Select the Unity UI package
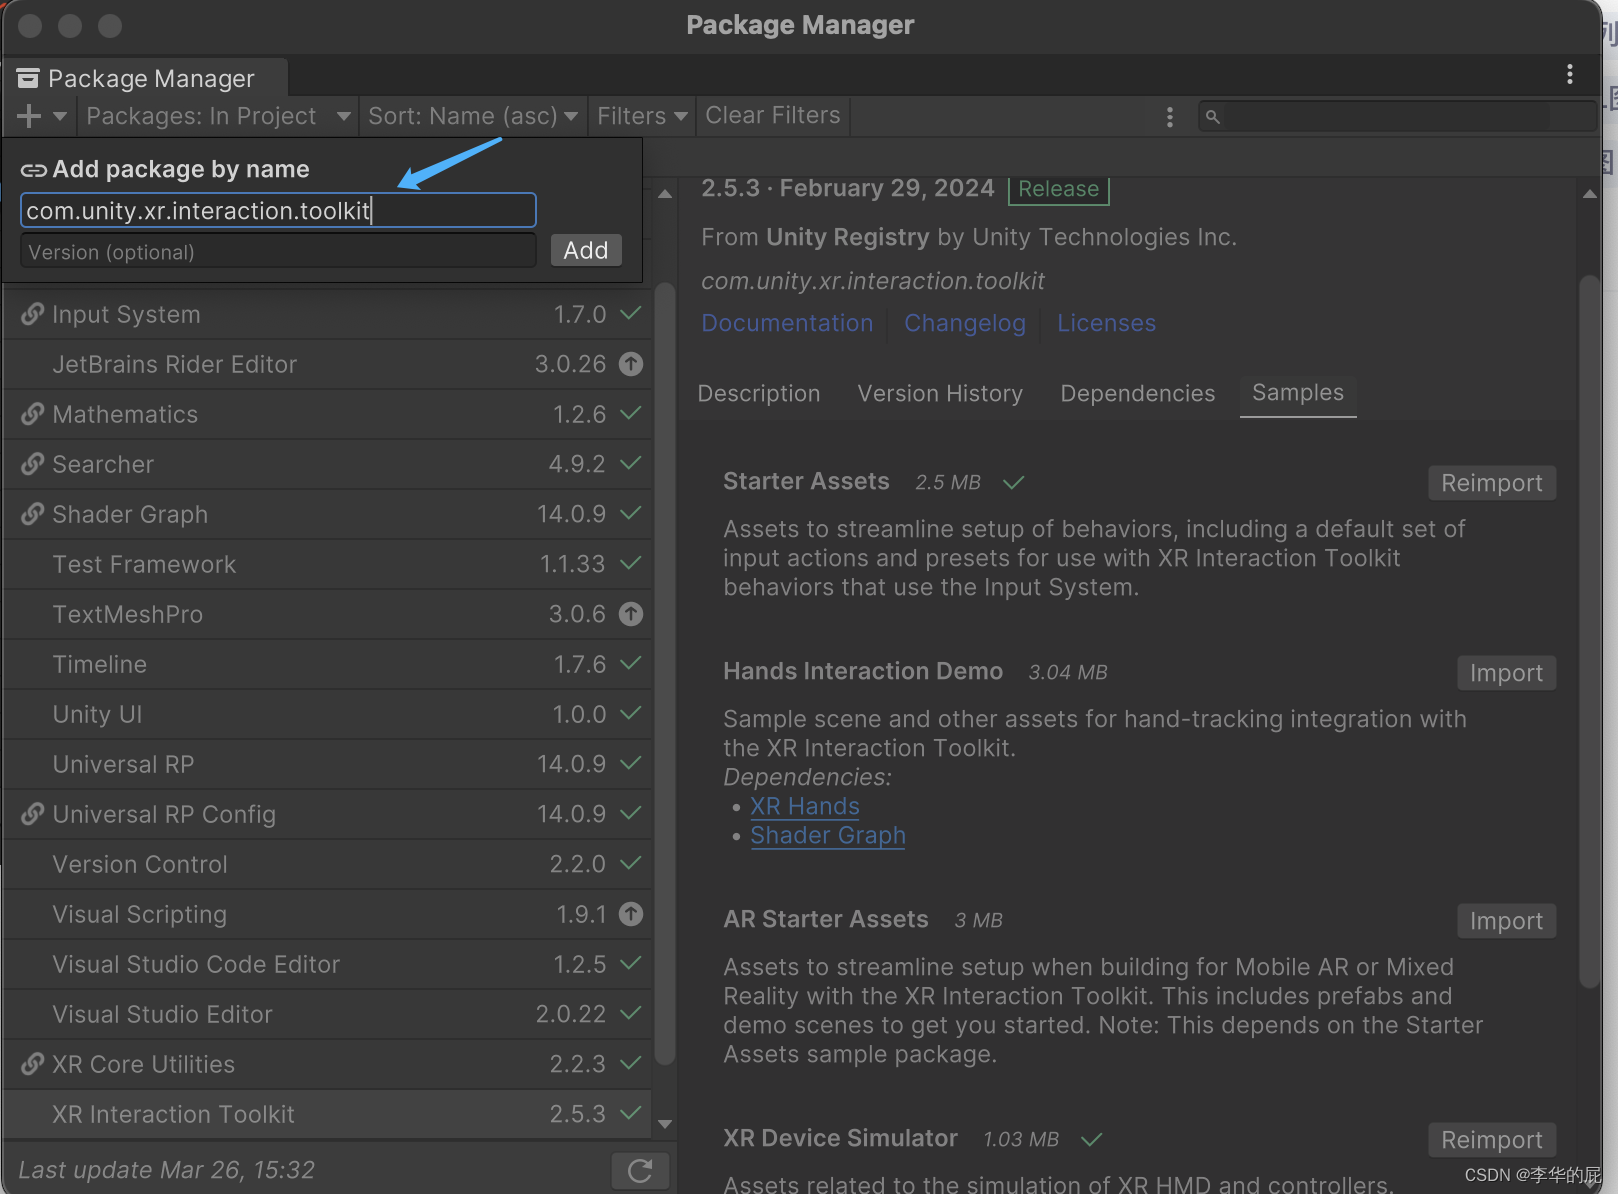Viewport: 1618px width, 1194px height. (x=328, y=714)
